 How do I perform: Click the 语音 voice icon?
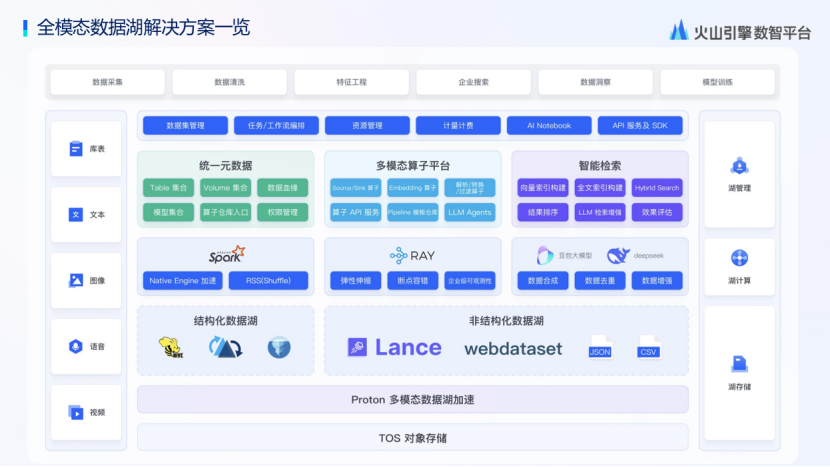coord(76,346)
